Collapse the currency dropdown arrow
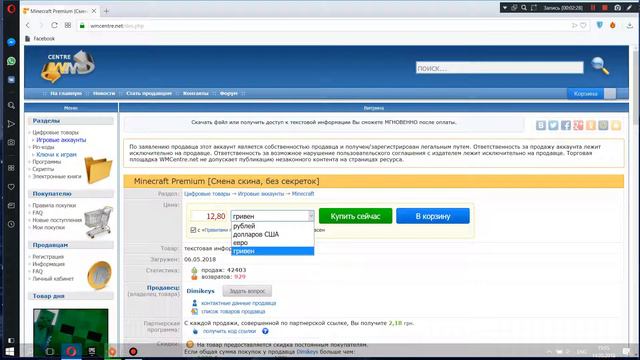Image resolution: width=640 pixels, height=360 pixels. (x=311, y=216)
